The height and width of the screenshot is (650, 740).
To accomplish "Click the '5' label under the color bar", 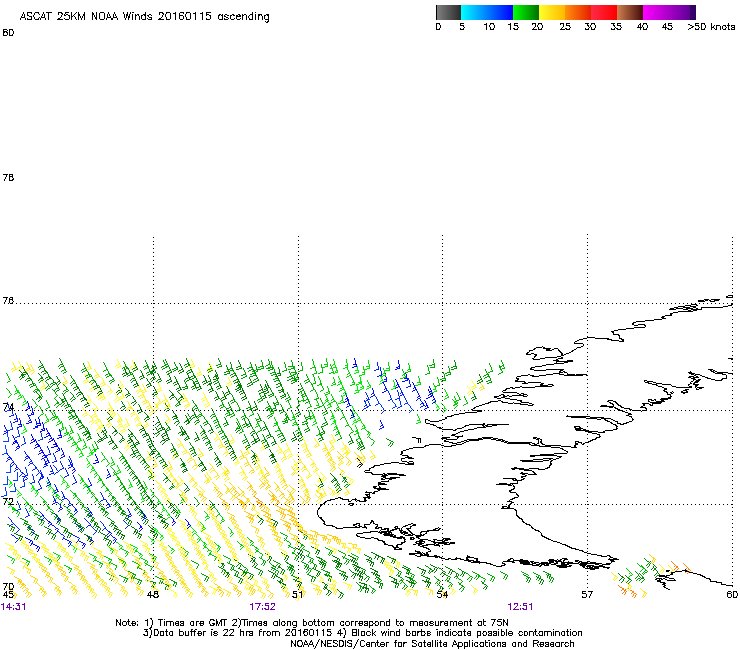I will click(x=462, y=27).
